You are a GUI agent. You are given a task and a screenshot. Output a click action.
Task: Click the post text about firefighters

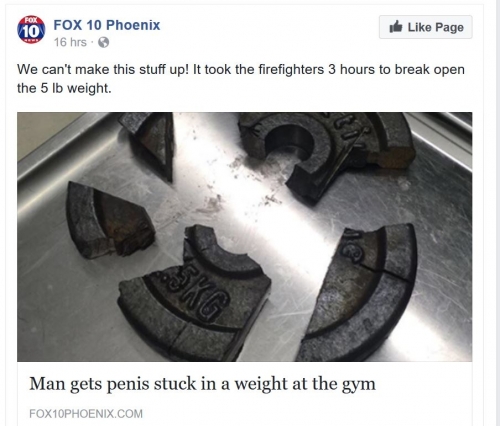(x=241, y=79)
